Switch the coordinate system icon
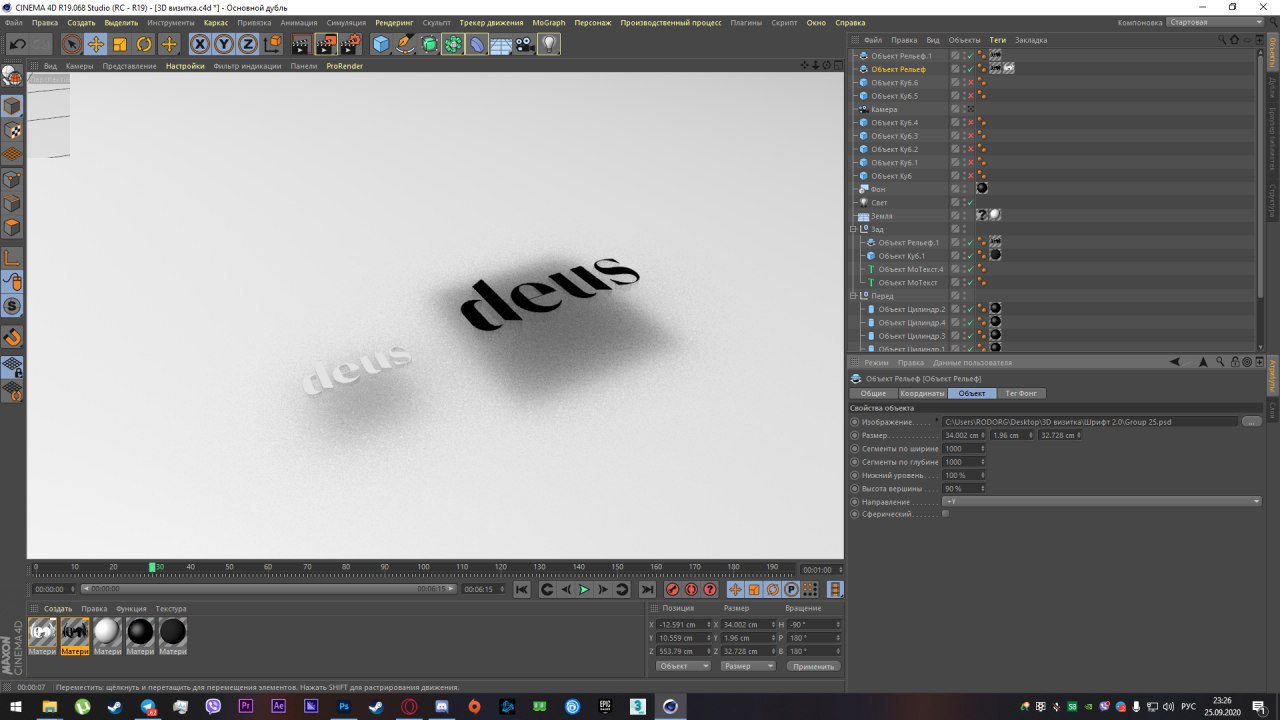Viewport: 1280px width, 720px height. pos(272,44)
